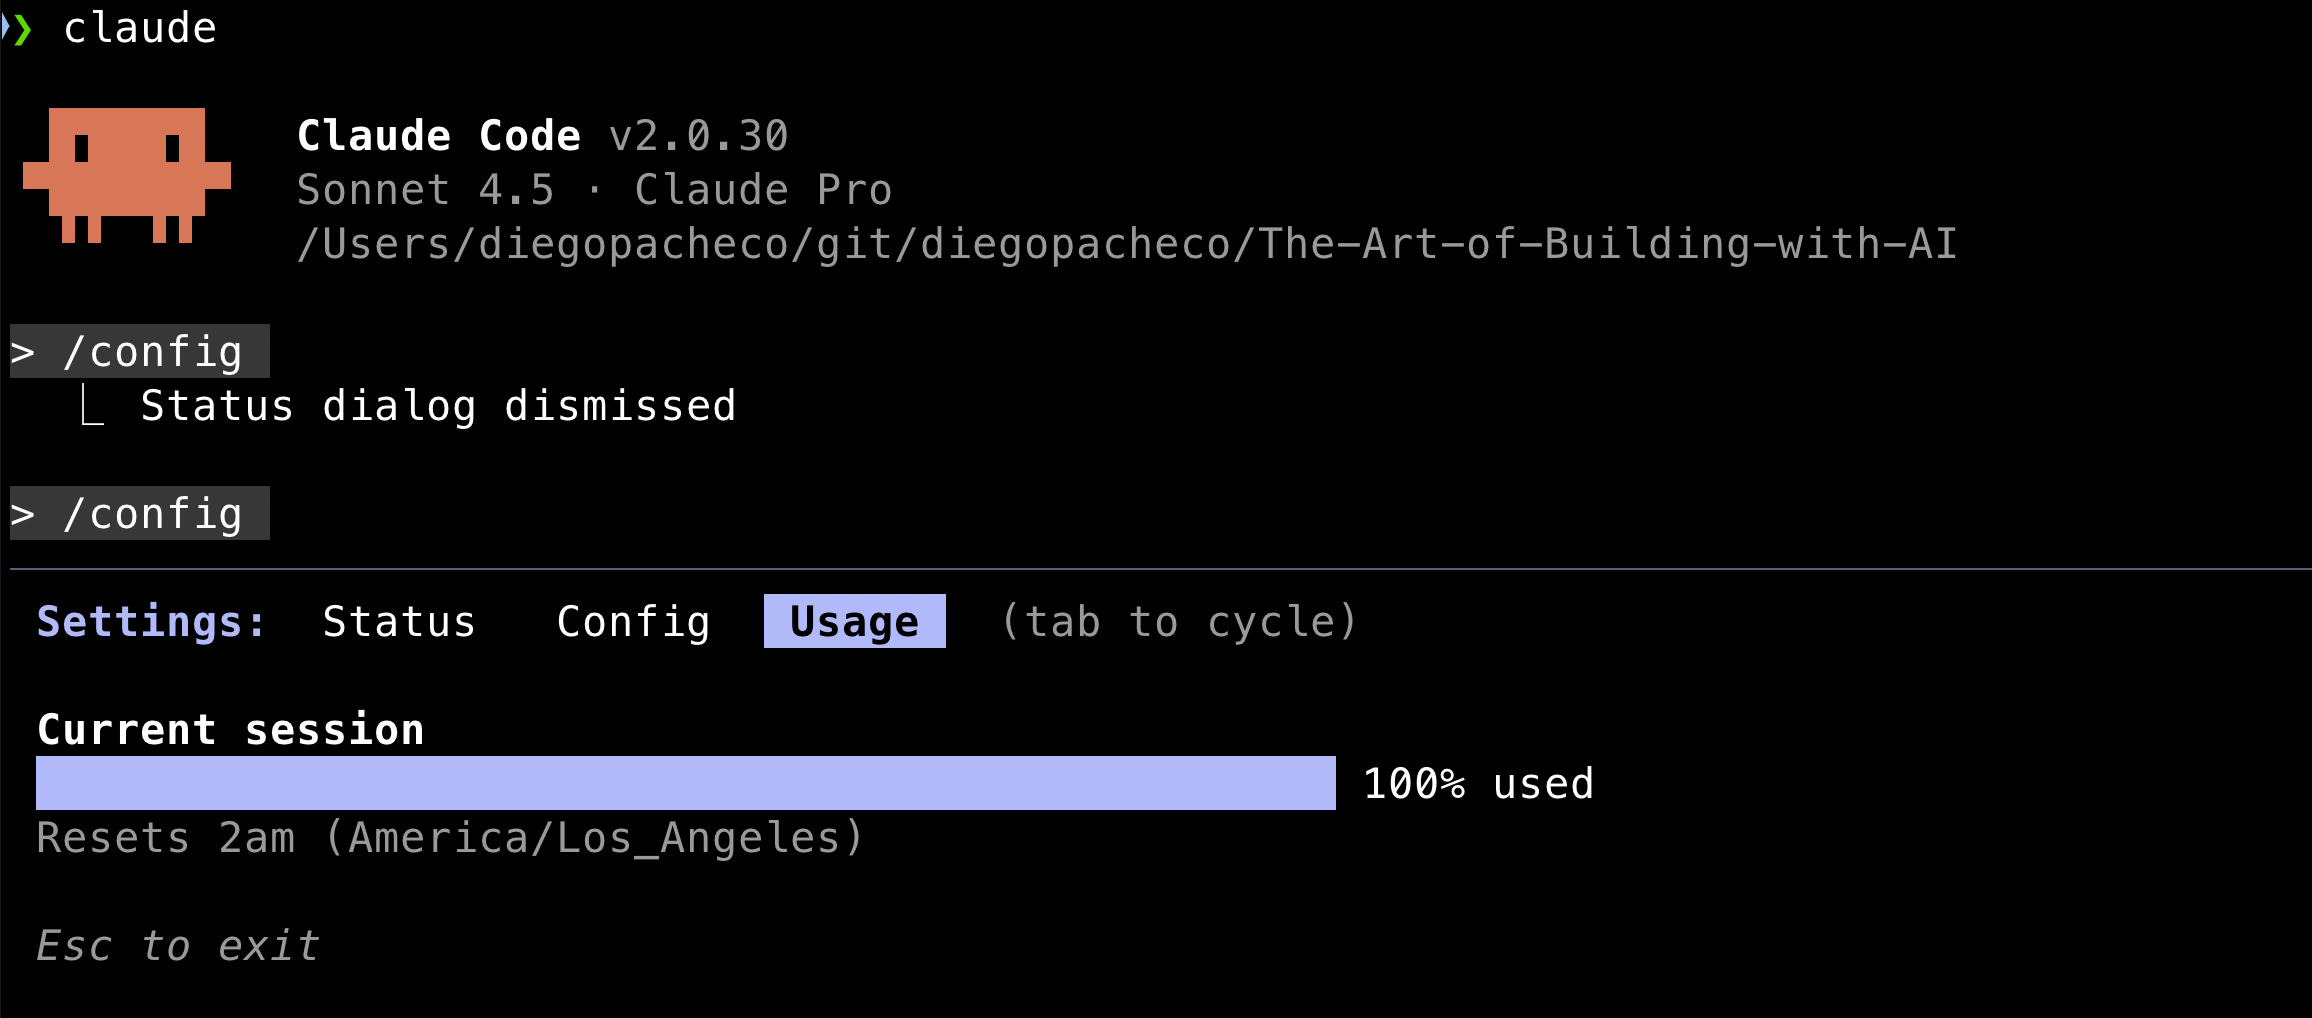
Task: Click the green shell prompt chevron
Action: [x=22, y=29]
